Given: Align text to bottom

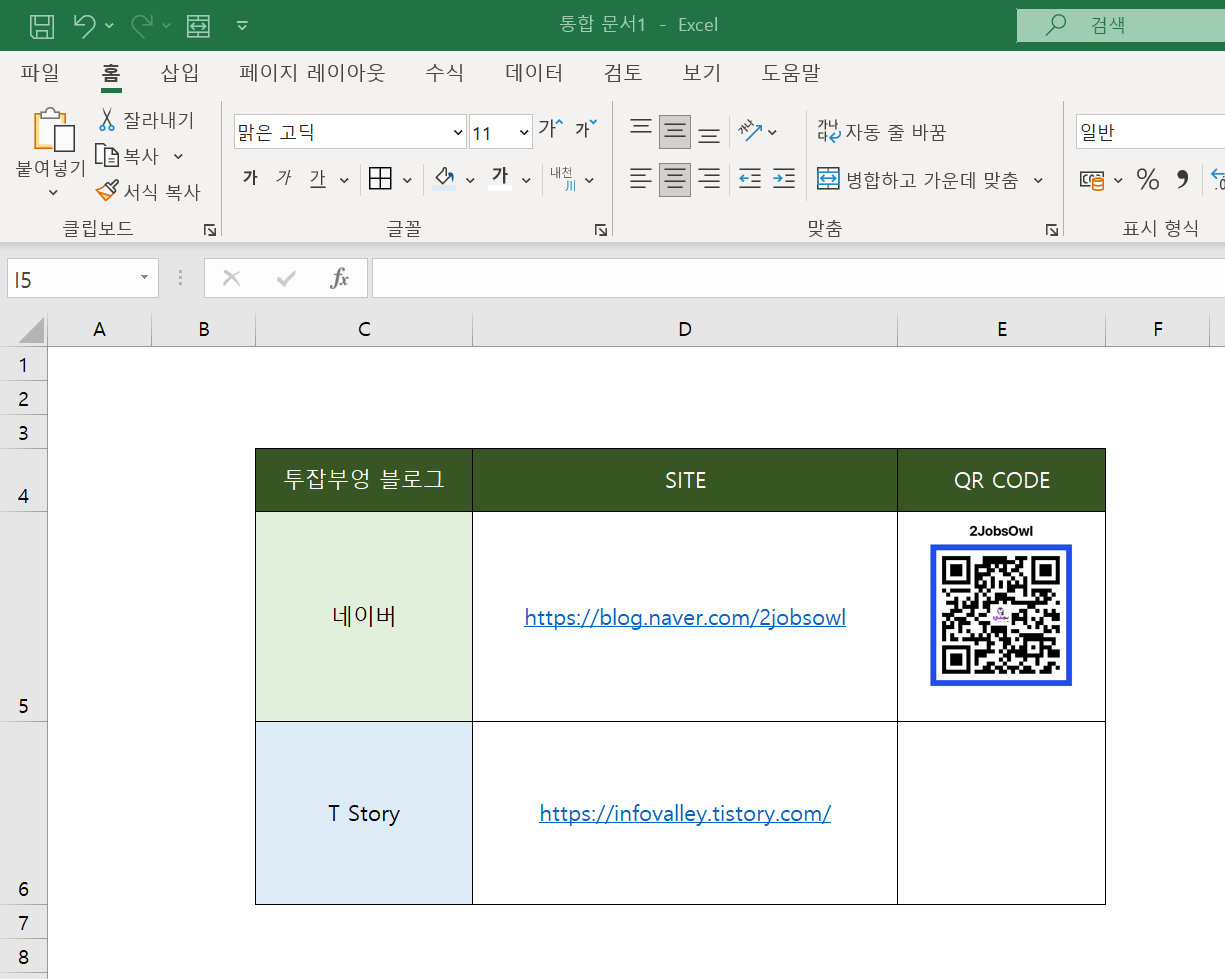Looking at the screenshot, I should click(709, 134).
